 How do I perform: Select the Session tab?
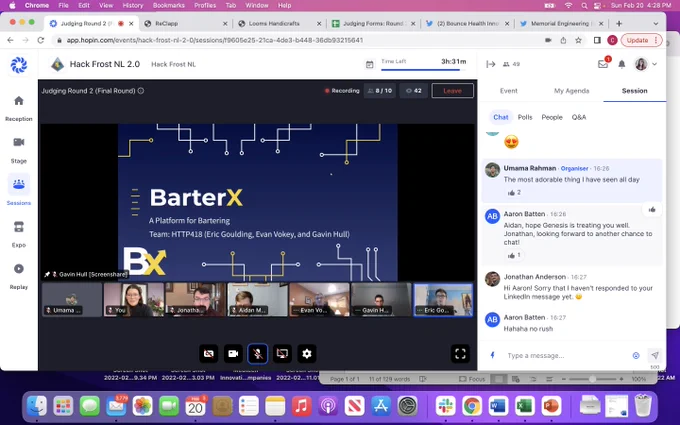point(634,91)
